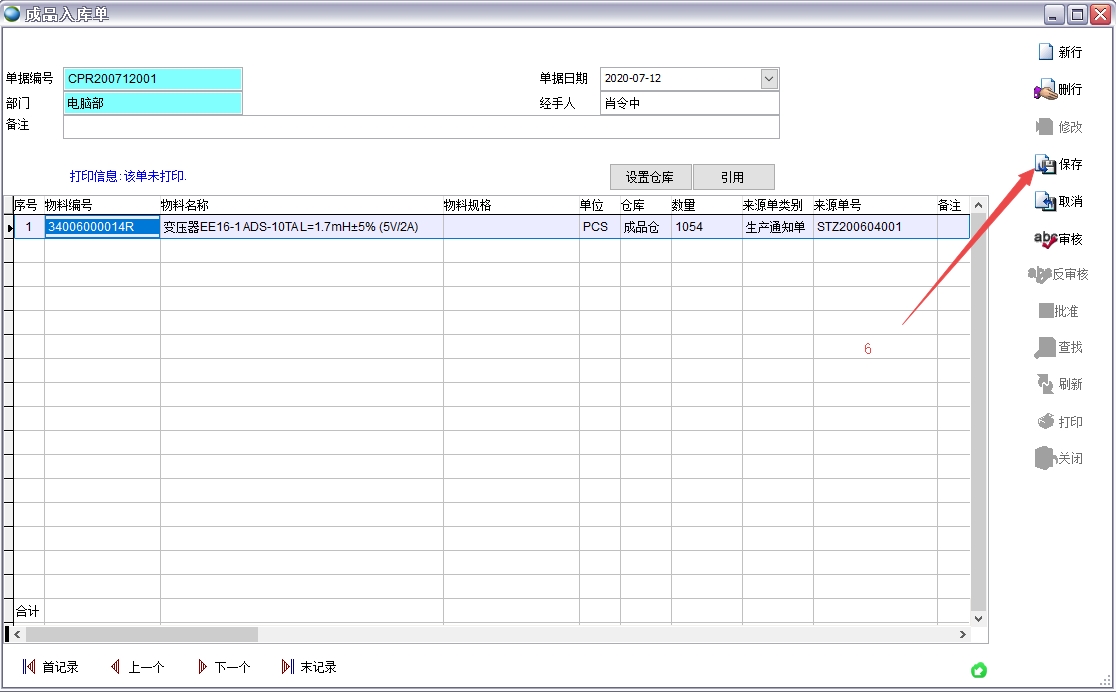Jump to first record with 首记录

(29, 667)
